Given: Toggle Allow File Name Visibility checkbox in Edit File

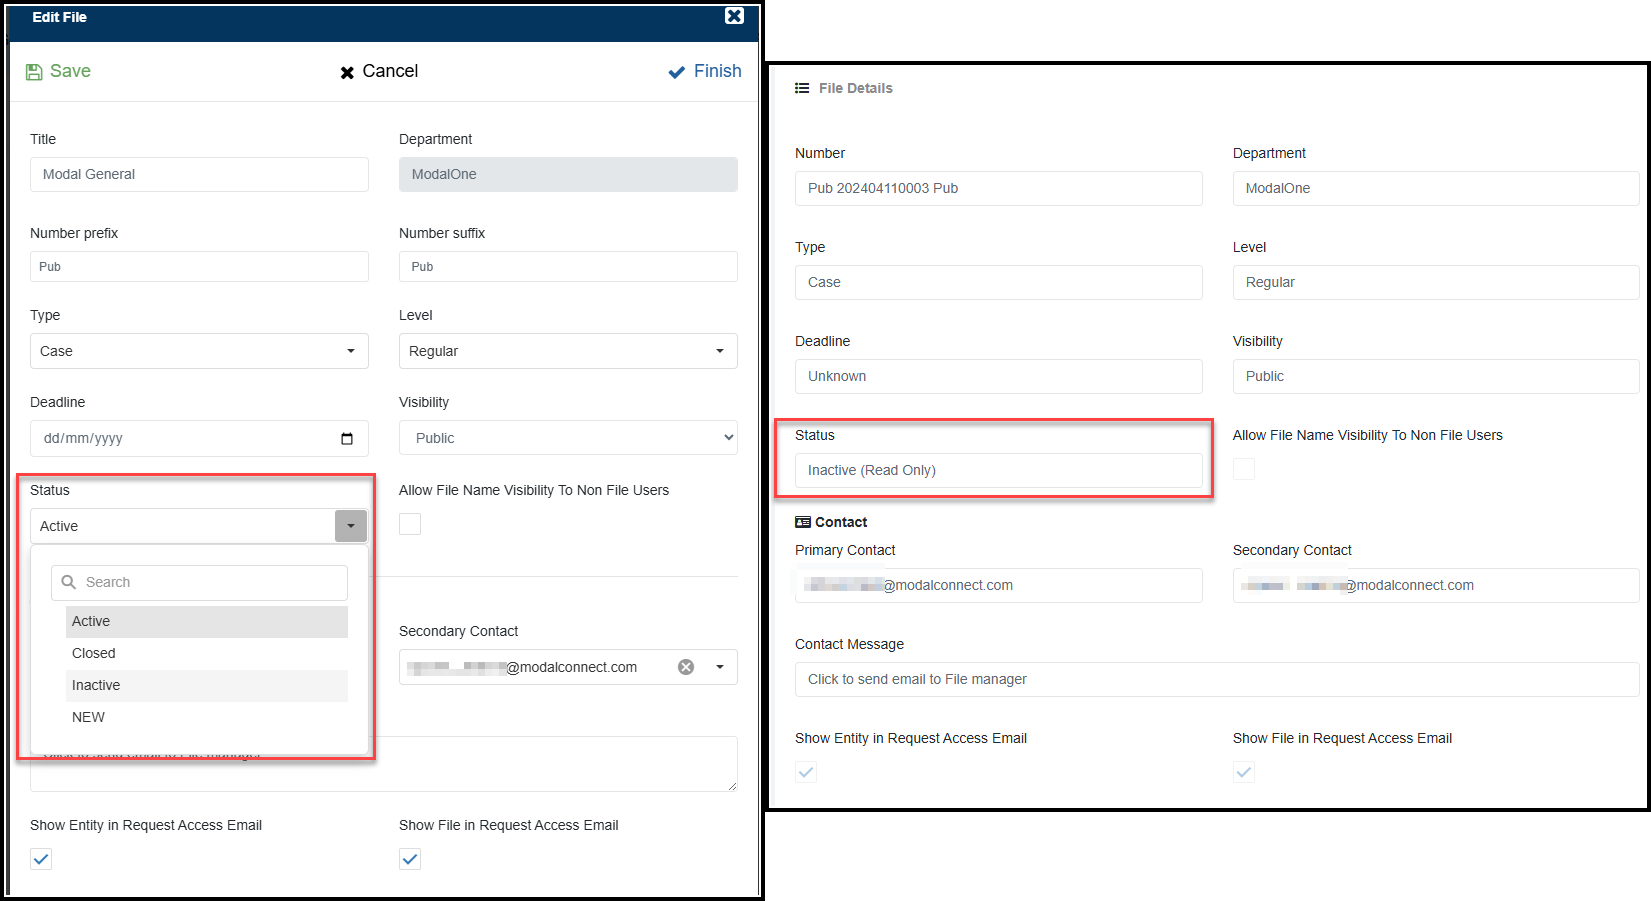Looking at the screenshot, I should click(x=410, y=524).
